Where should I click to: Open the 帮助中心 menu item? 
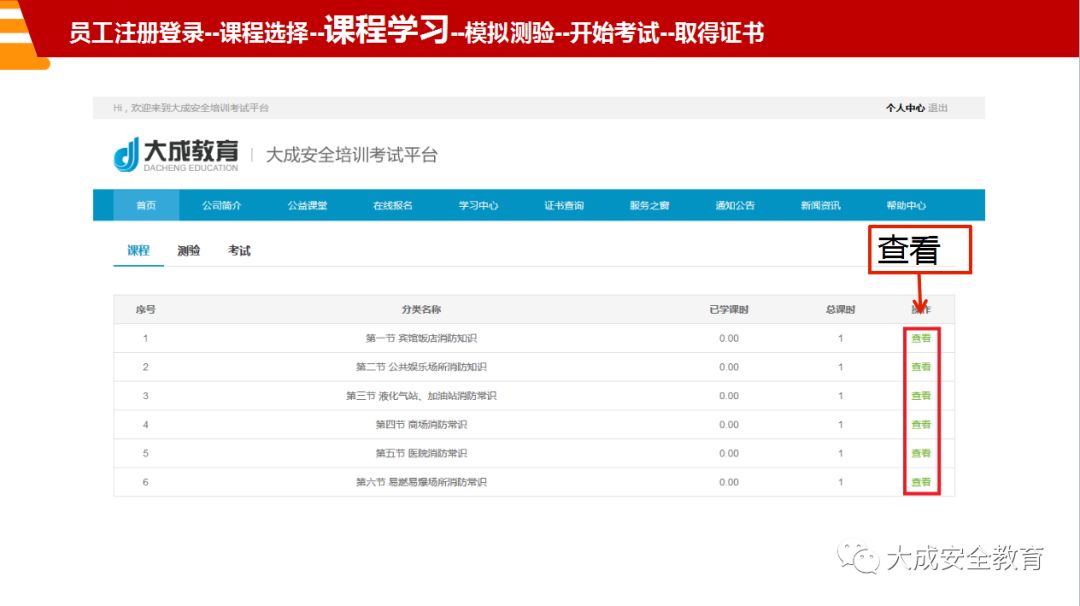pos(907,204)
